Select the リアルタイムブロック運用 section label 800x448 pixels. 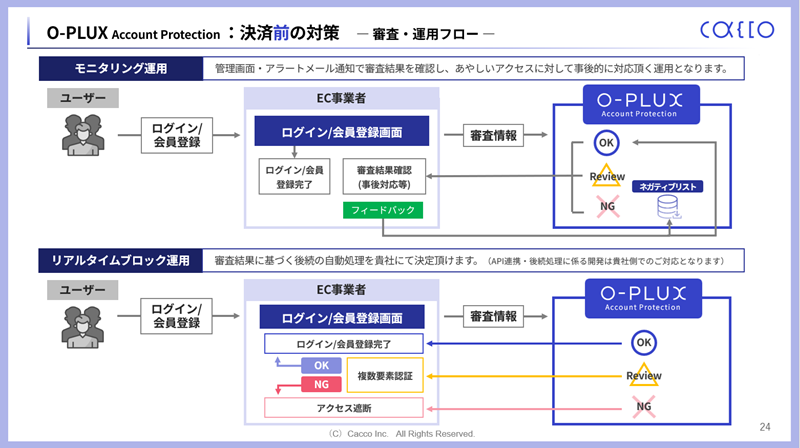pos(121,261)
